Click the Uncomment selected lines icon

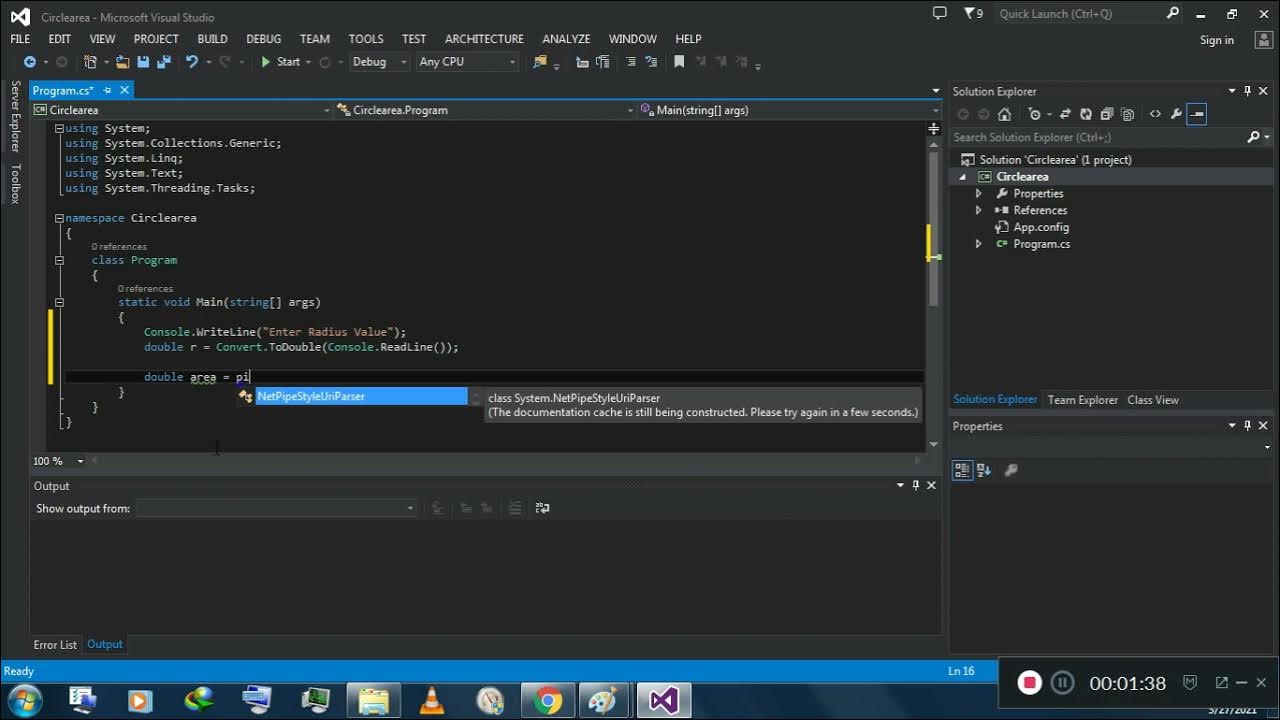(651, 62)
